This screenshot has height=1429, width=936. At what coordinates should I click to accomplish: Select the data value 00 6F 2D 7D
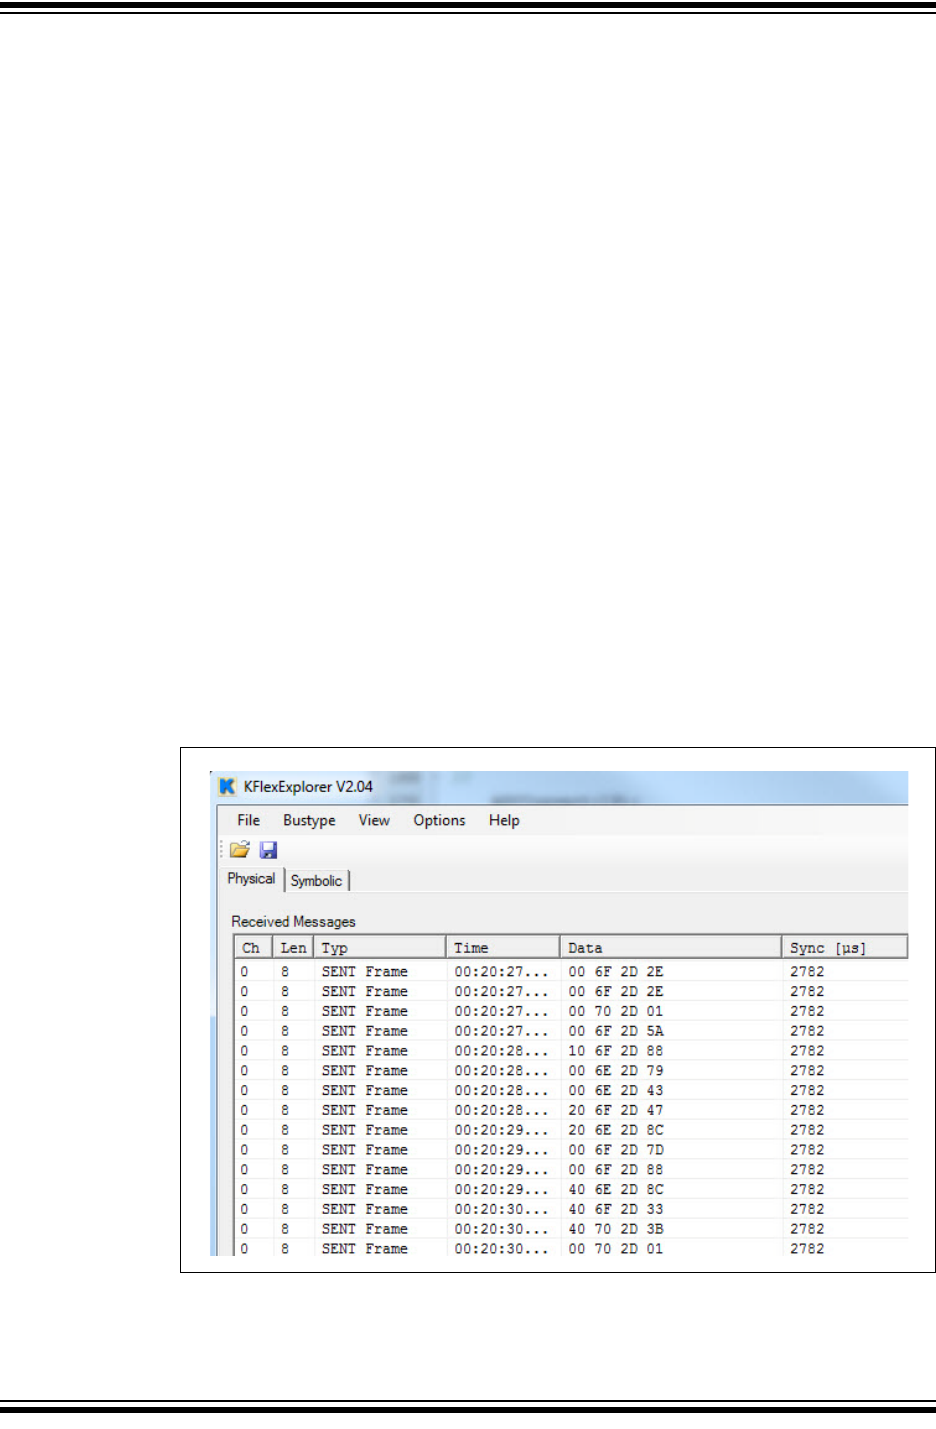[616, 1150]
